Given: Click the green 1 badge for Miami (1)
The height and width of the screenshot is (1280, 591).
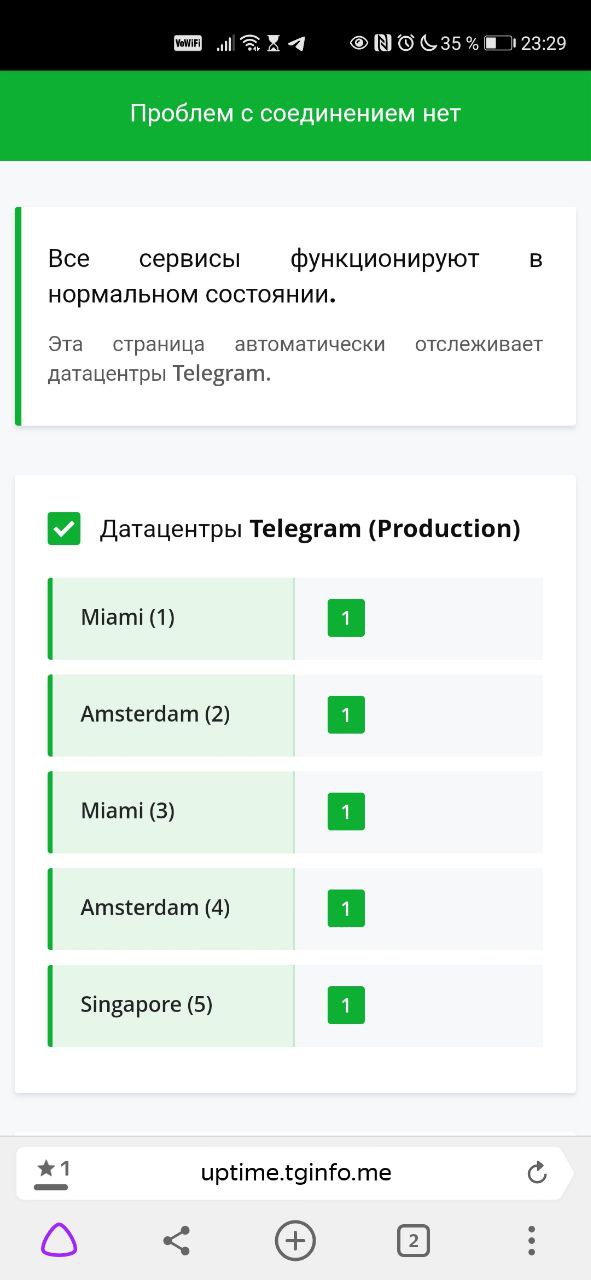Looking at the screenshot, I should (346, 618).
